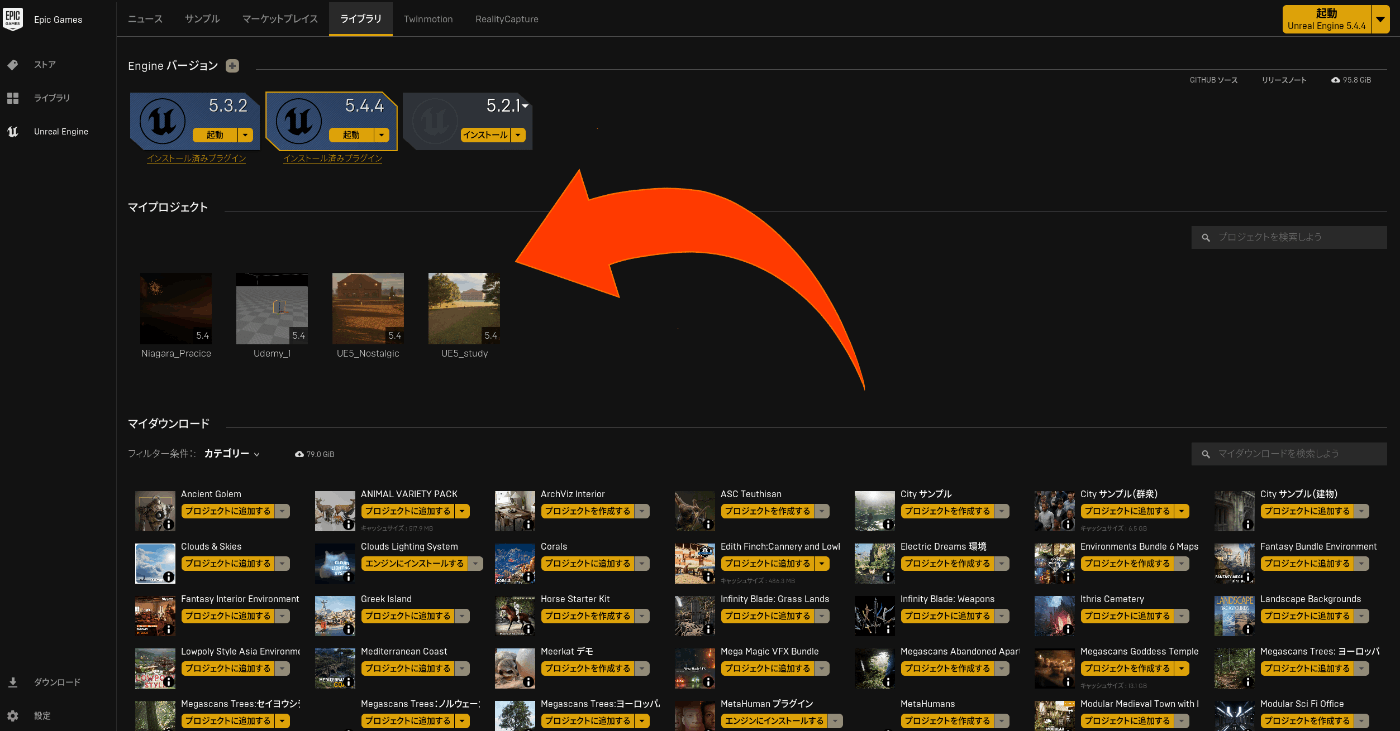Open インストール済みプラグイン link under 5.3.2

196,159
